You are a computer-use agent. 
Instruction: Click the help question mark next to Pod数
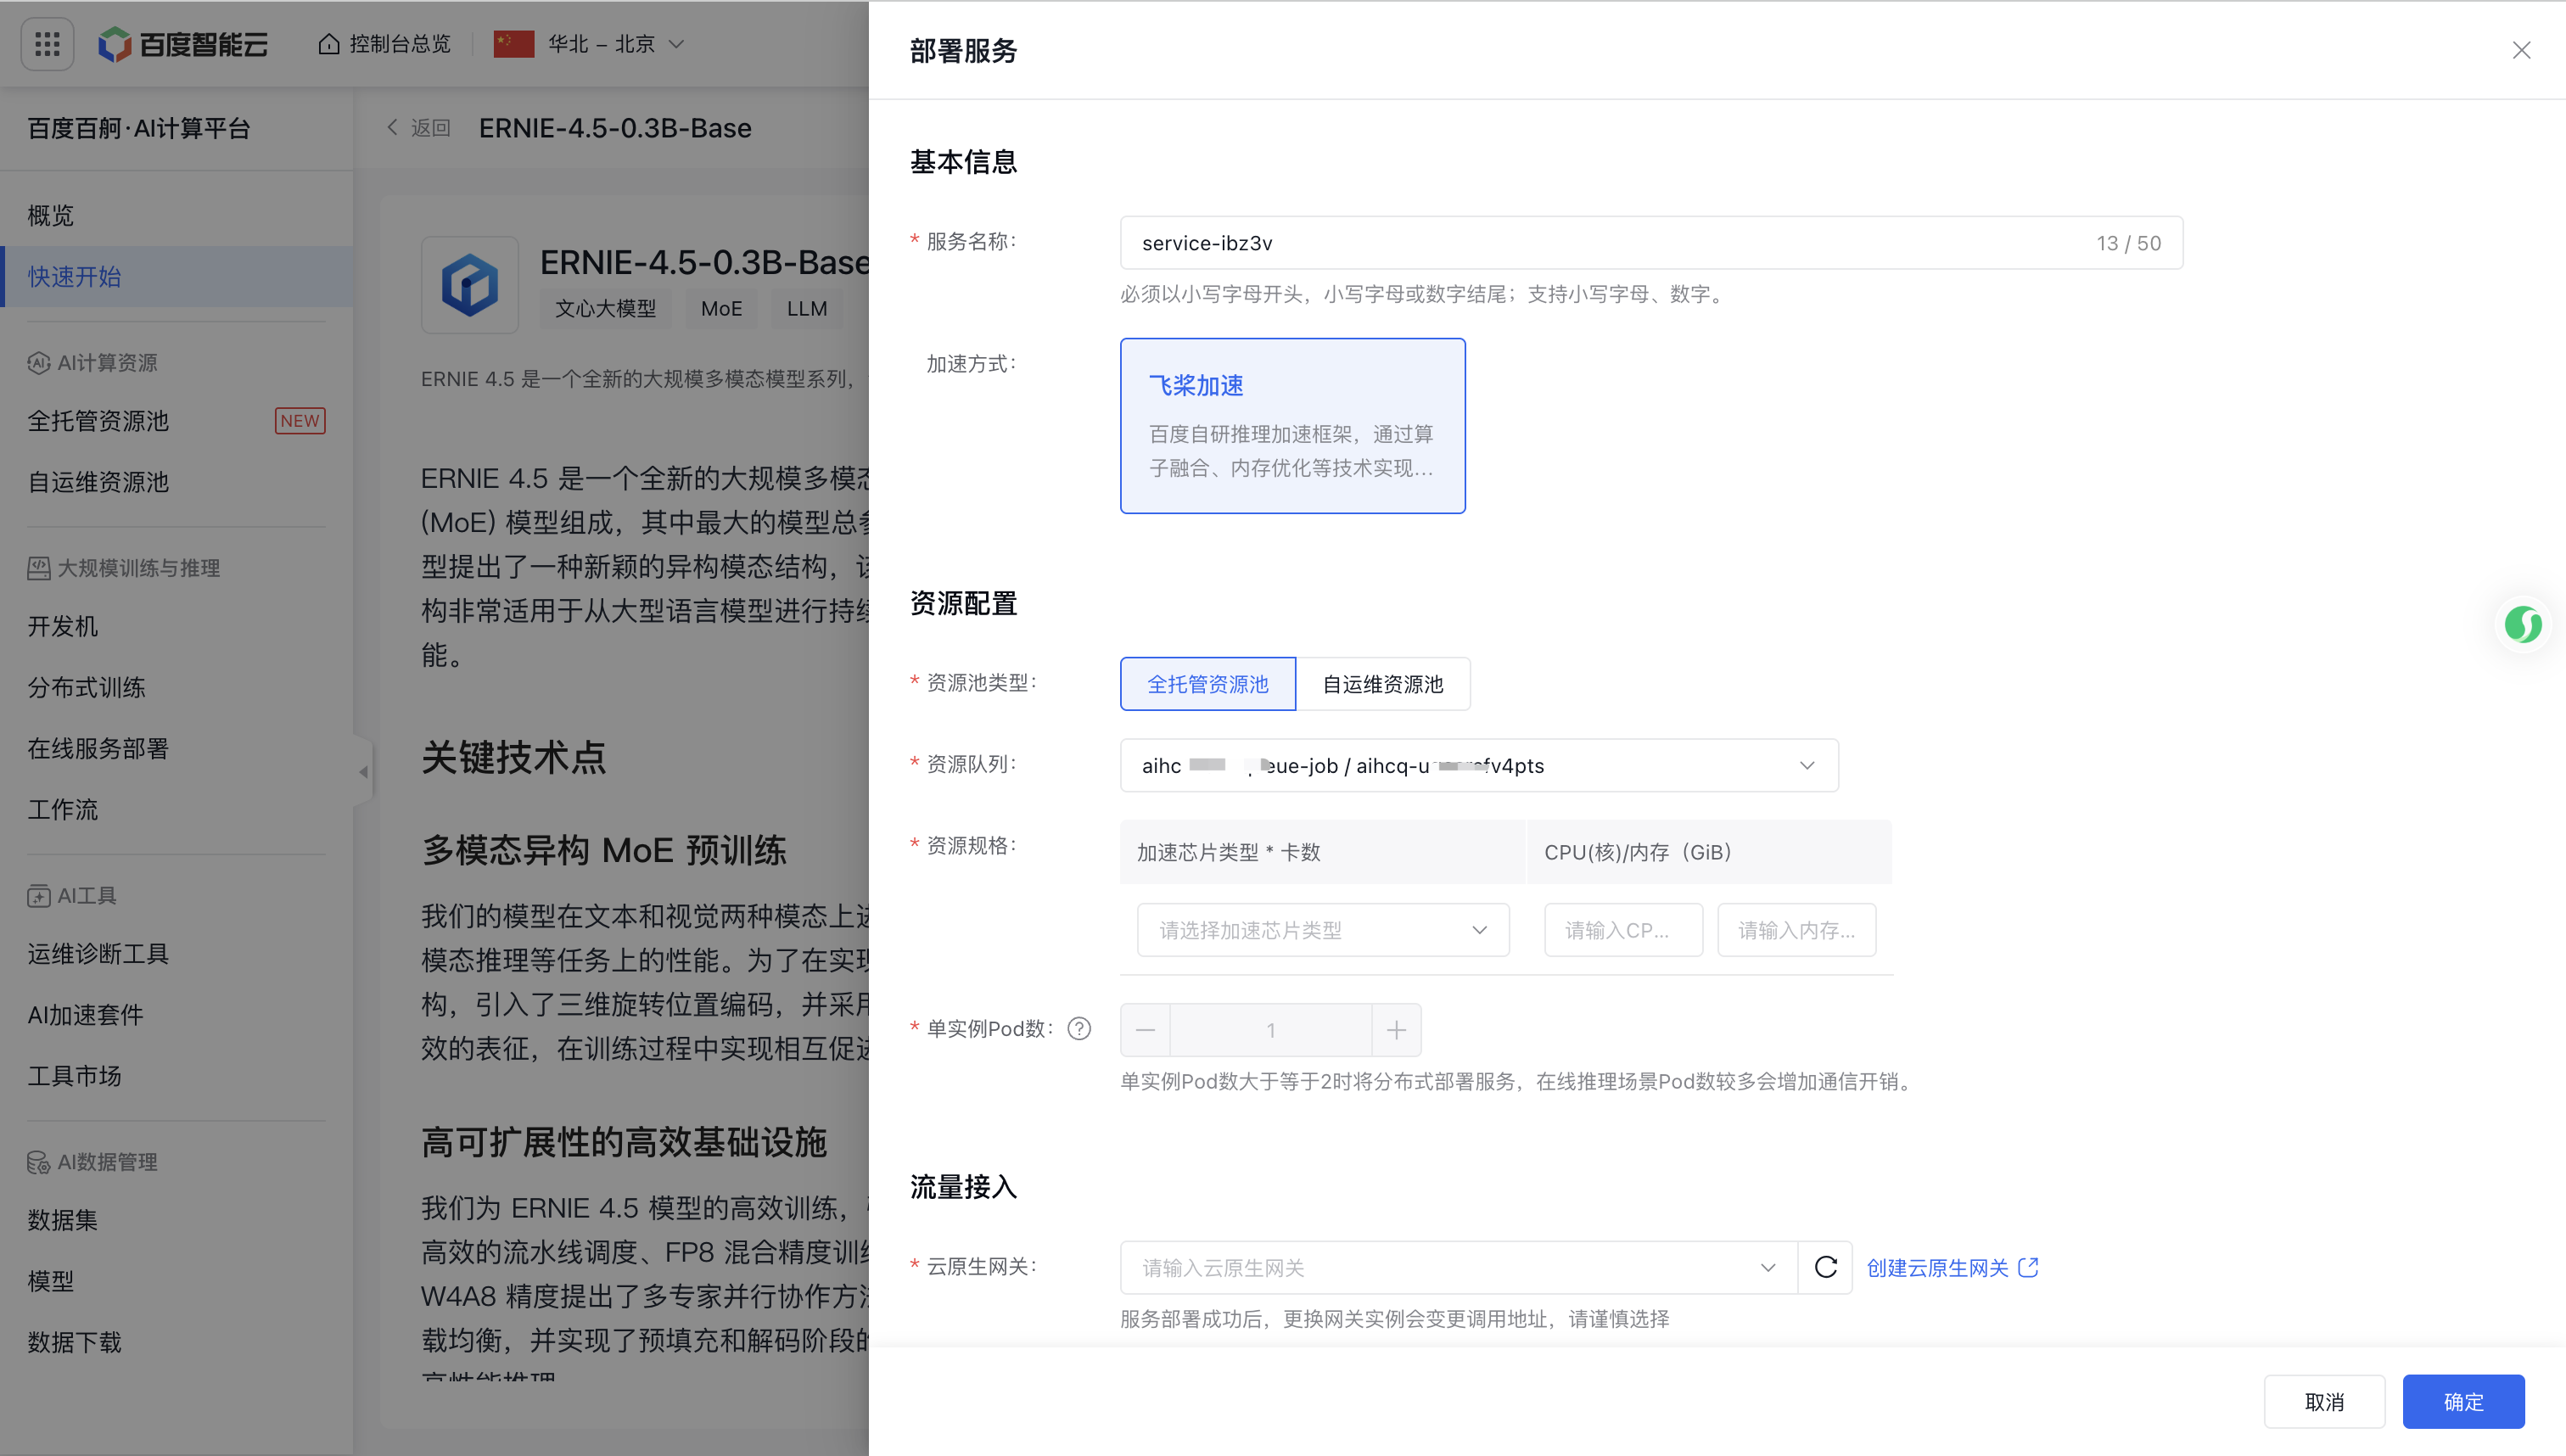pos(1079,1029)
